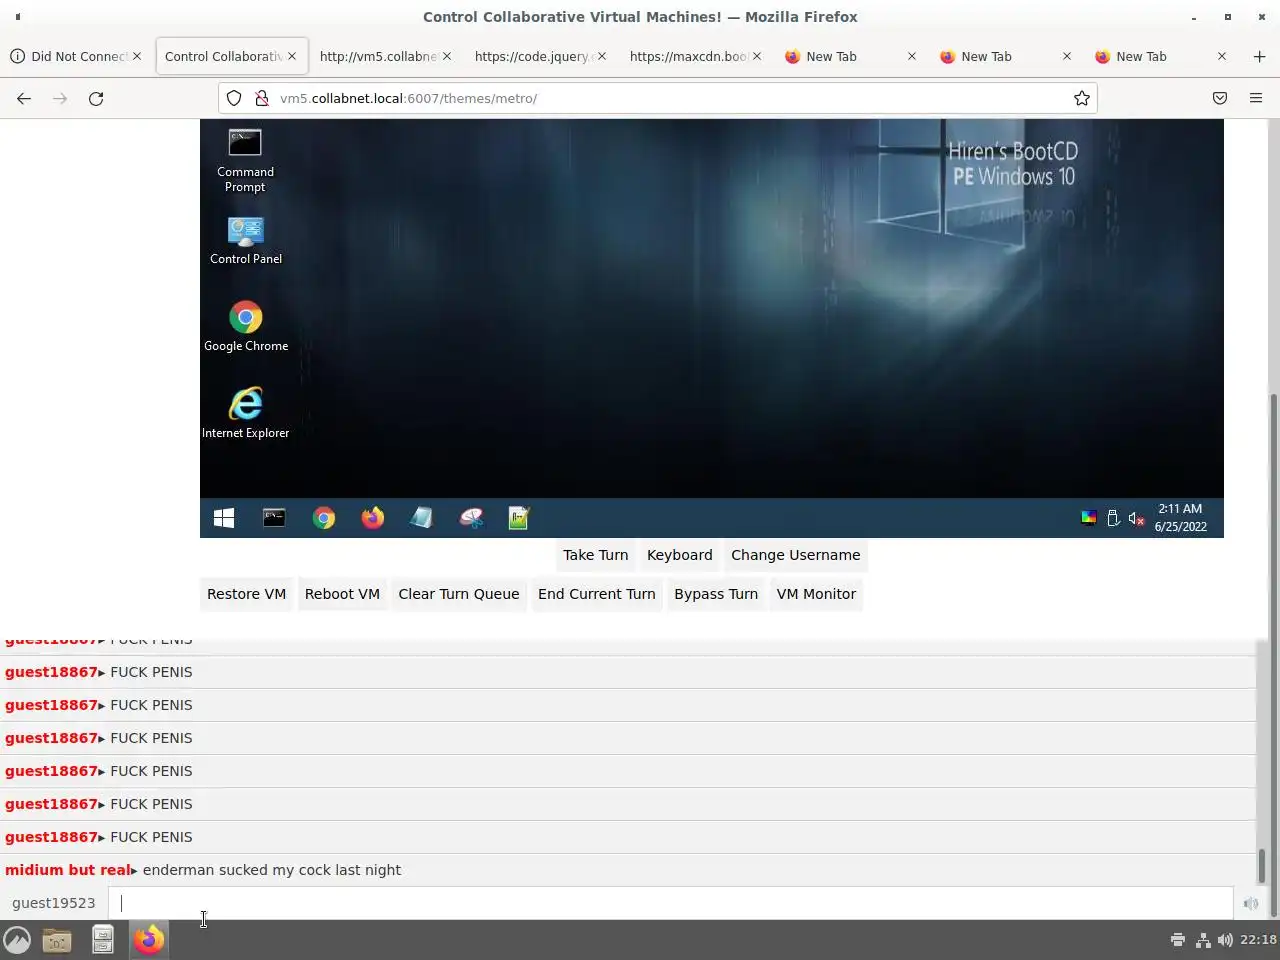Open file manager folder in desktop panel
The height and width of the screenshot is (960, 1280).
57,940
